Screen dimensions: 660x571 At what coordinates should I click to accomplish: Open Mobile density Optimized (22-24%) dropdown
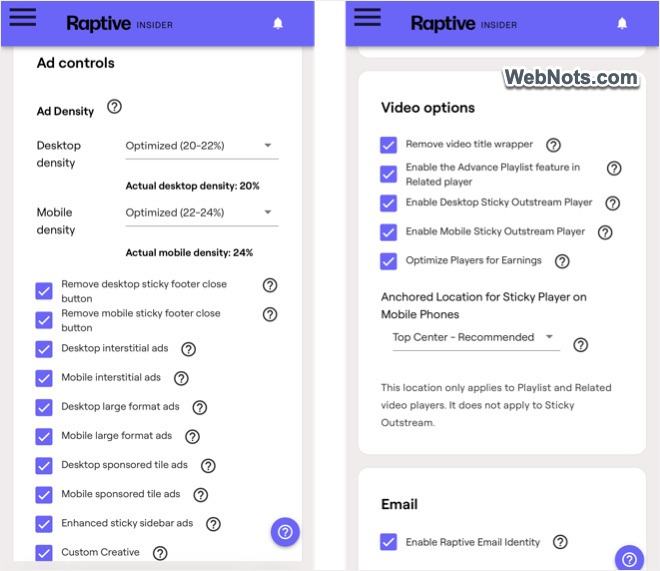[x=202, y=213]
